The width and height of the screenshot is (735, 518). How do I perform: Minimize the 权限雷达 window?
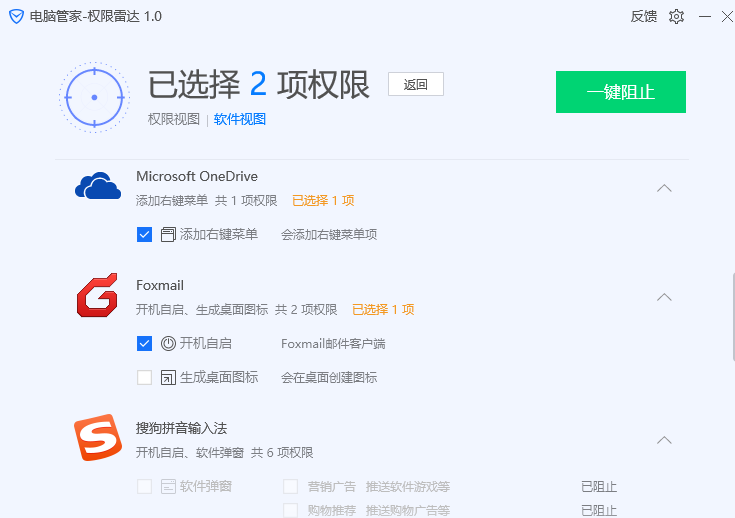coord(705,17)
